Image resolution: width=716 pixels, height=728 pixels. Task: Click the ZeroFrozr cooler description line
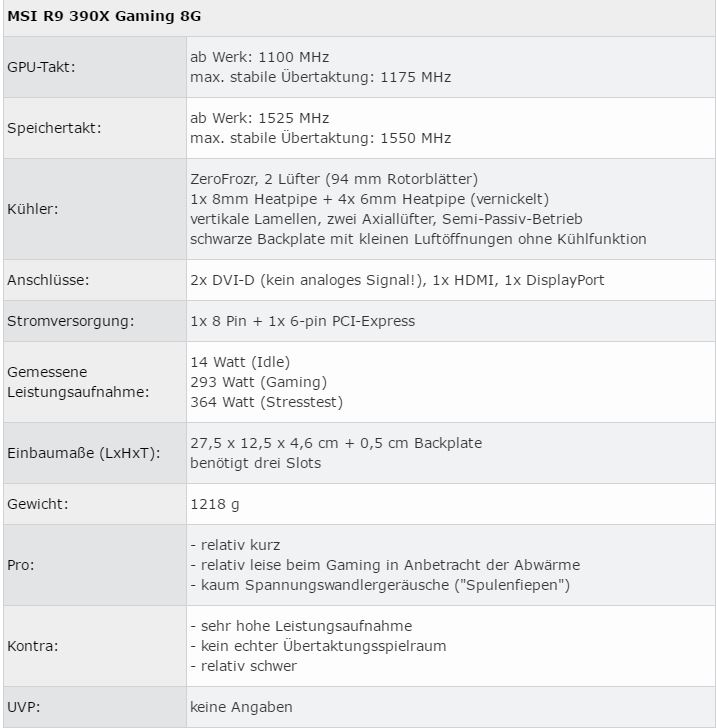[x=334, y=179]
